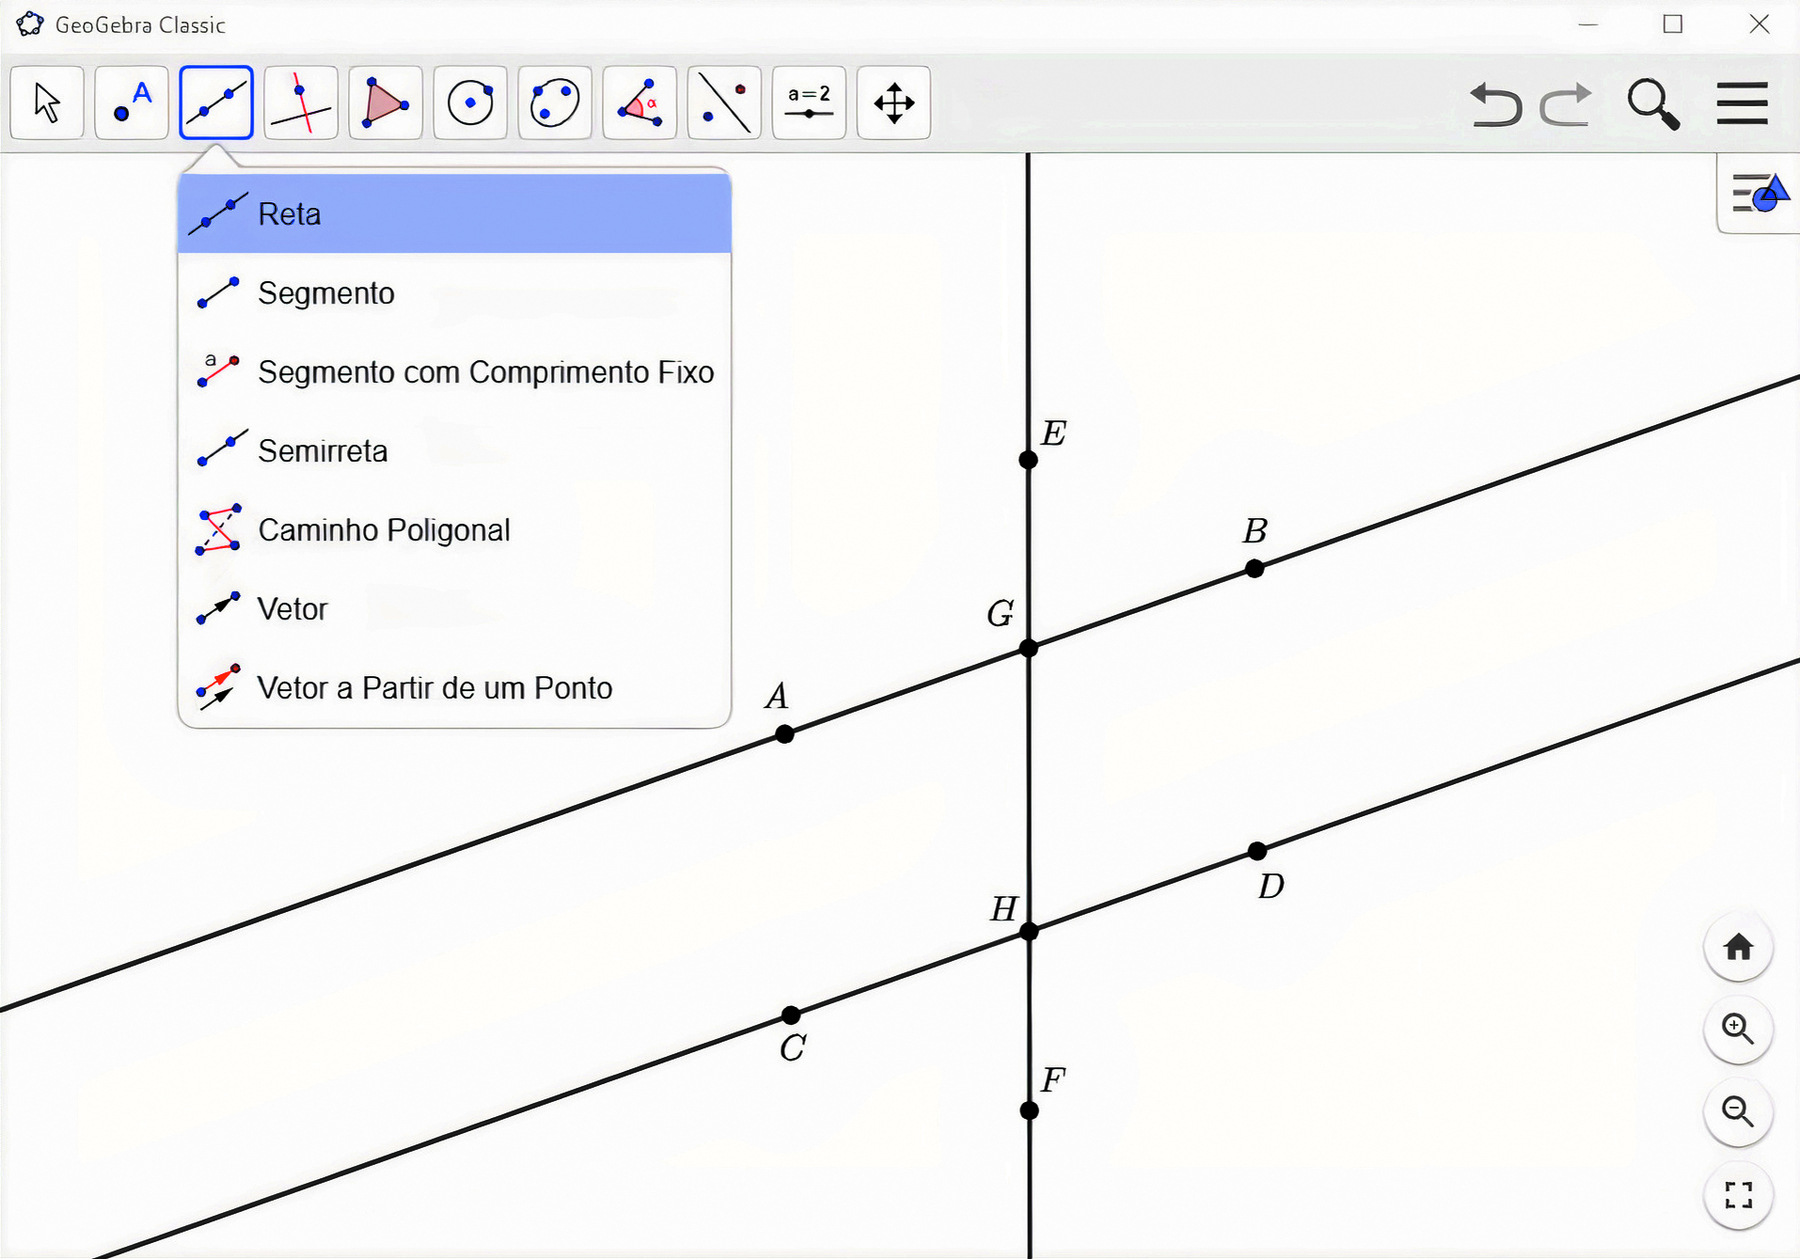Select the Perpendicular Line tool
Screen dimensions: 1800x1259
pyautogui.click(x=301, y=102)
